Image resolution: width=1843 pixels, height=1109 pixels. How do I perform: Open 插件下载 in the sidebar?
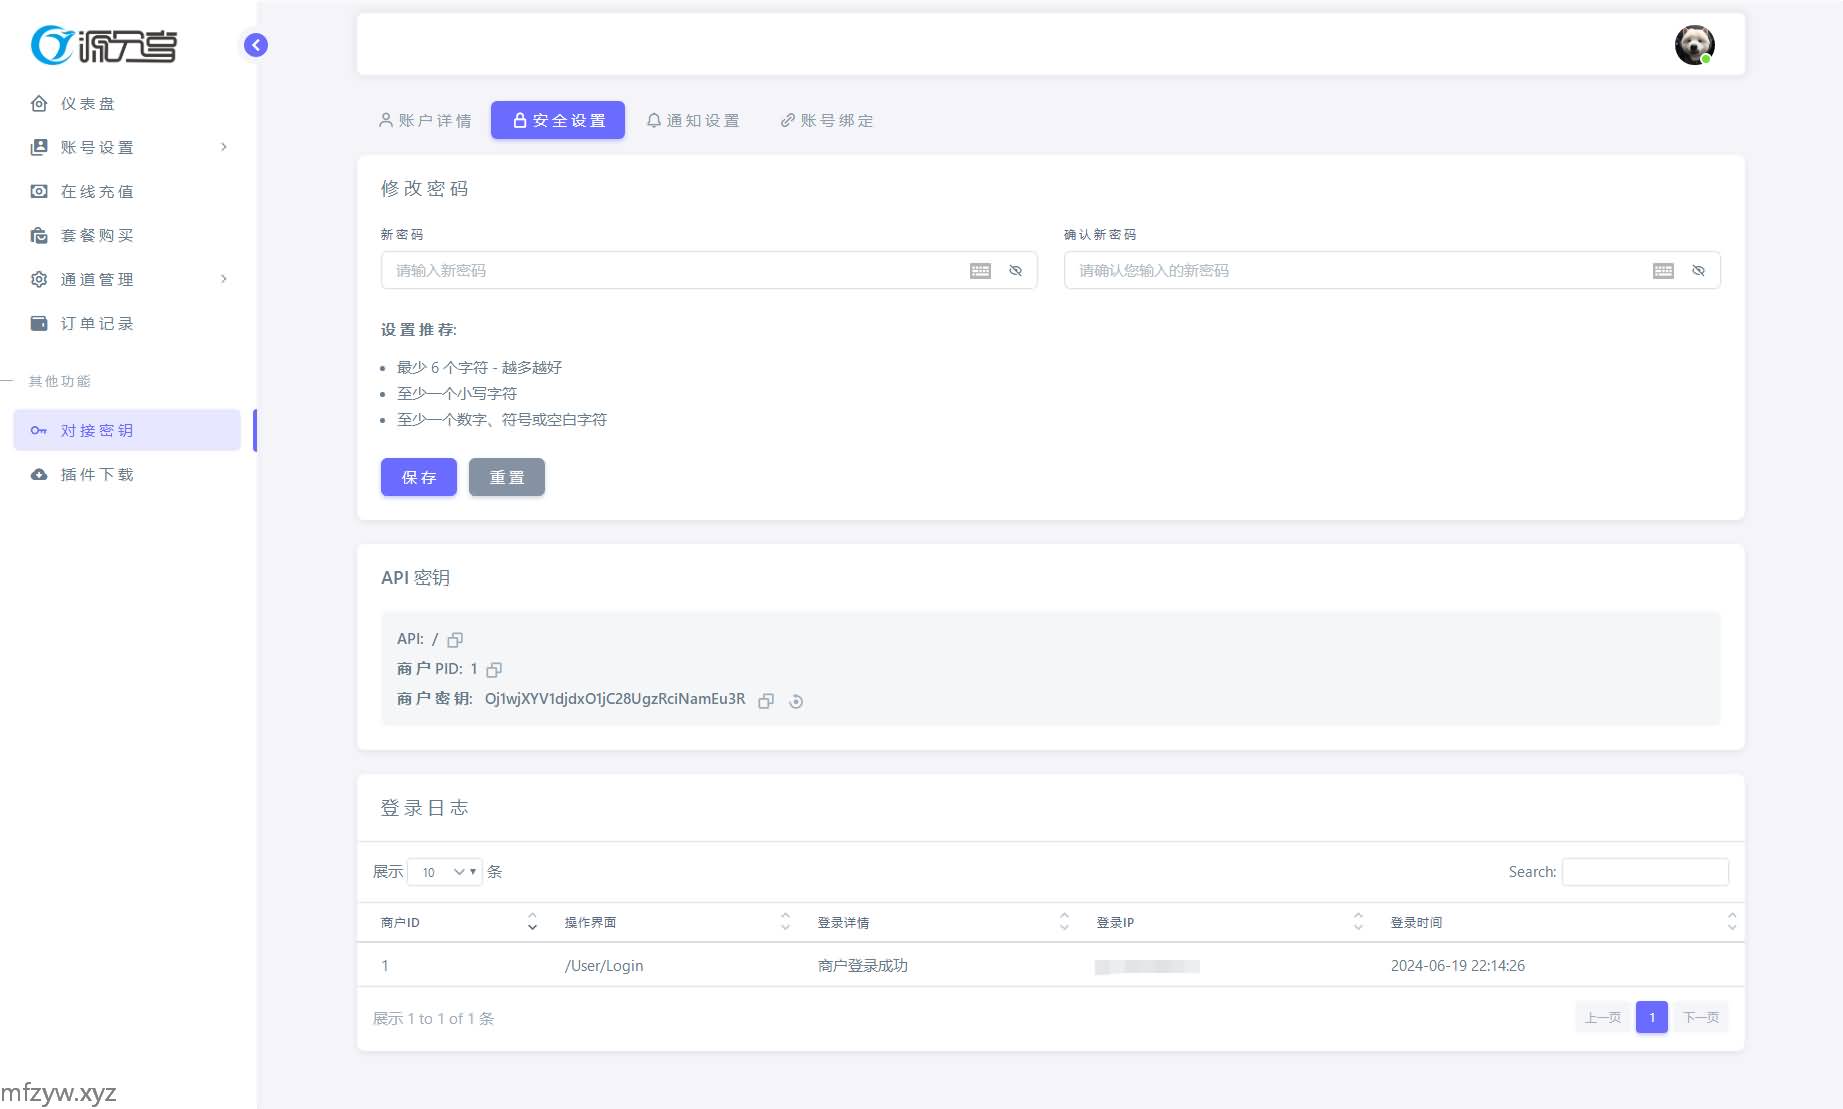click(97, 474)
